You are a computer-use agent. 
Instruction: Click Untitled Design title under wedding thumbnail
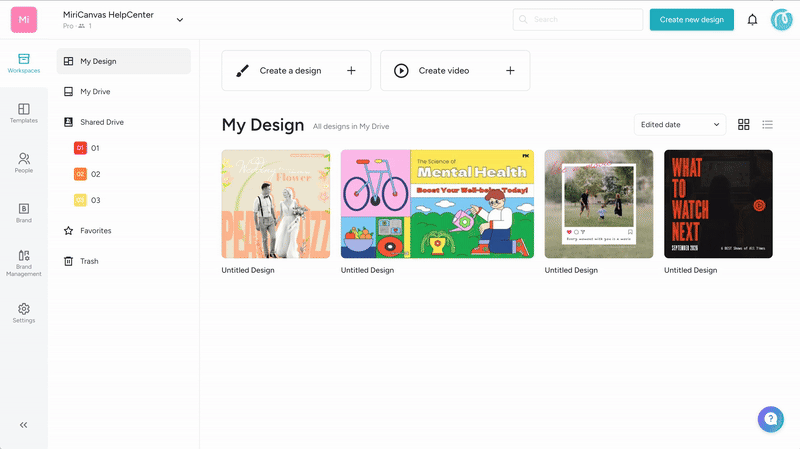pos(248,270)
